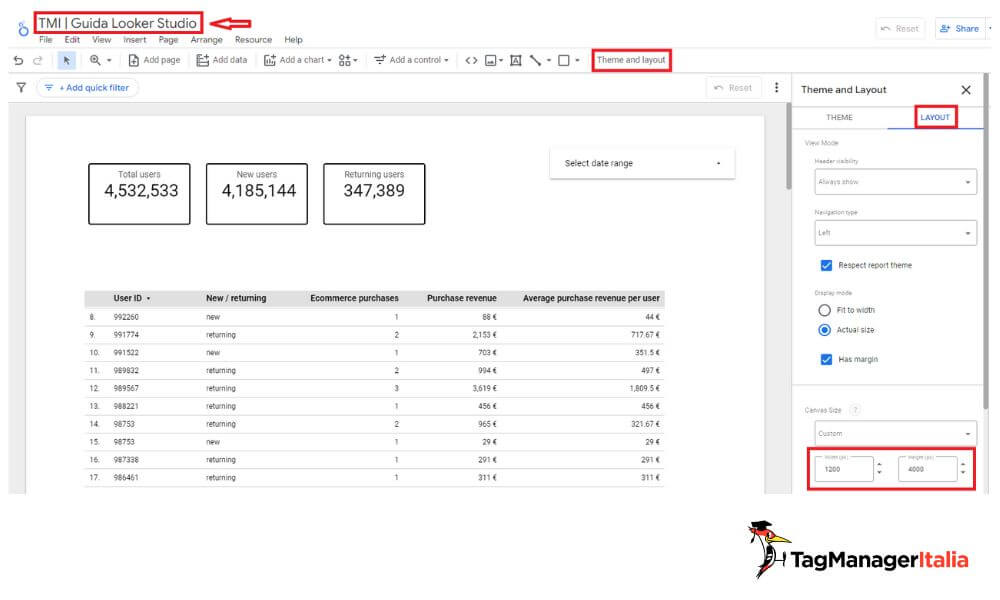Screen dimensions: 1000x600
Task: Select the Shape rectangle tool
Action: pyautogui.click(x=564, y=61)
